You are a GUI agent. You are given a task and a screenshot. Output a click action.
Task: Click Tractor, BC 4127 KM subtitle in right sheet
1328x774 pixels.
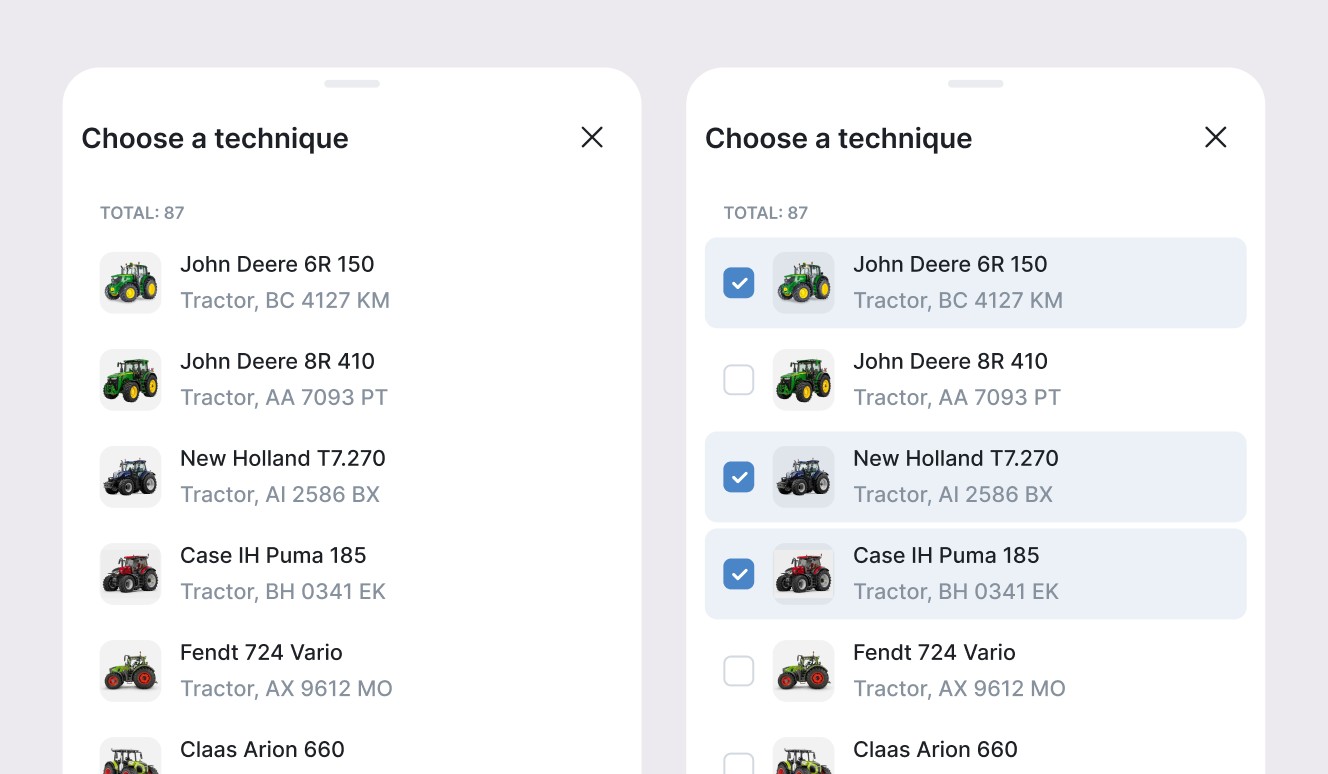pos(958,301)
